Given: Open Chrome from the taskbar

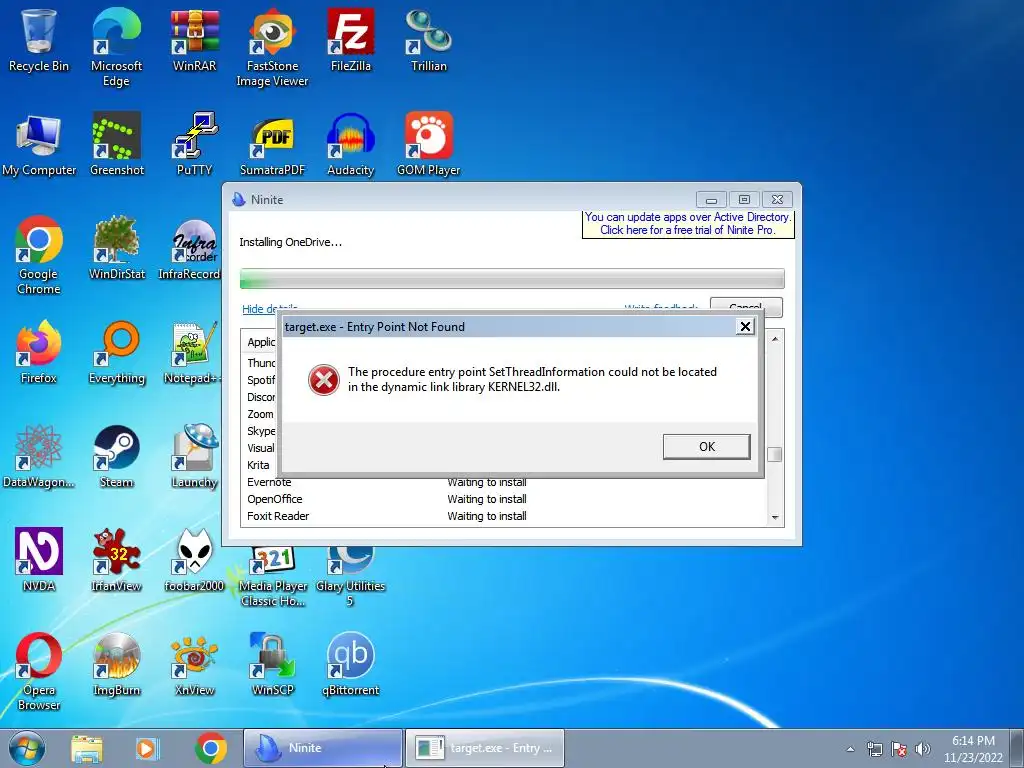Looking at the screenshot, I should [210, 748].
